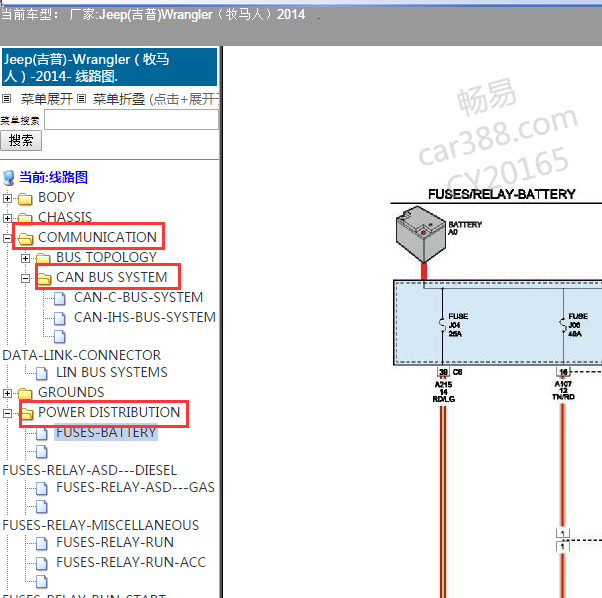Viewport: 602px width, 598px height.
Task: Click page icon beside FUSES-BATTERY
Action: pyautogui.click(x=41, y=433)
